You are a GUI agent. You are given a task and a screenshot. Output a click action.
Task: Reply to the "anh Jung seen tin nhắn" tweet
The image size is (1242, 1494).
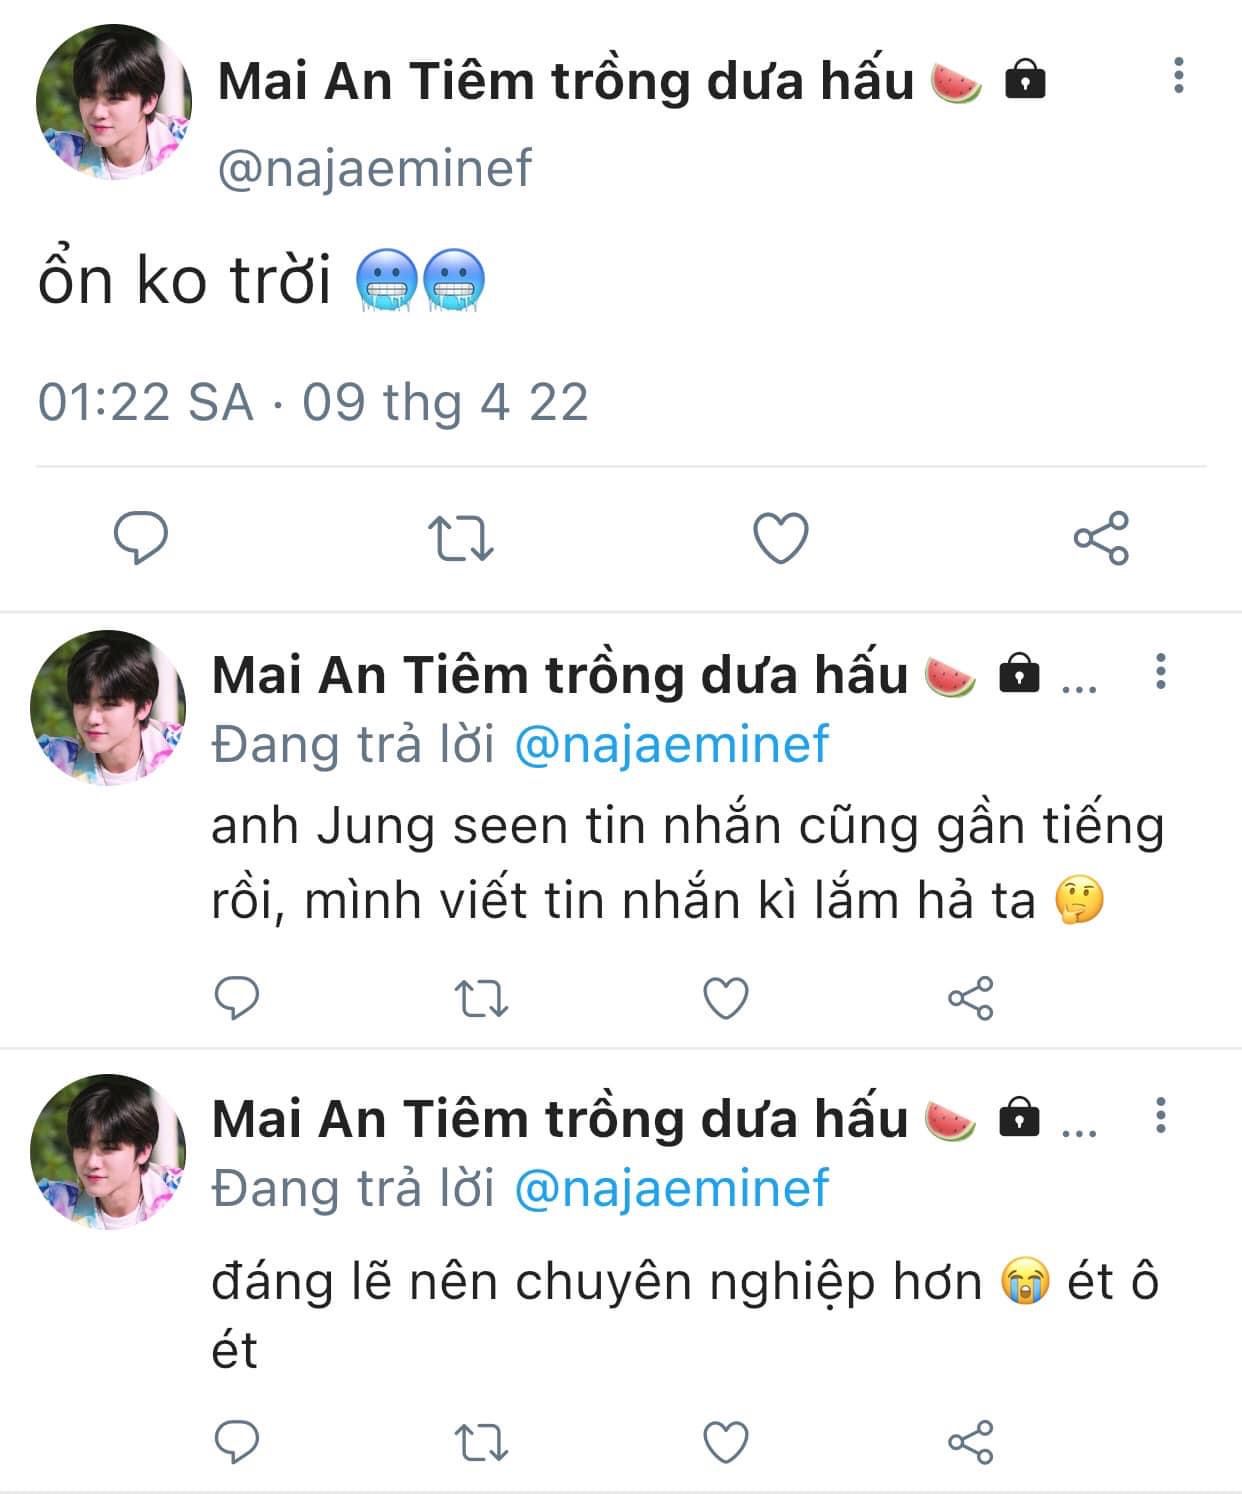237,998
